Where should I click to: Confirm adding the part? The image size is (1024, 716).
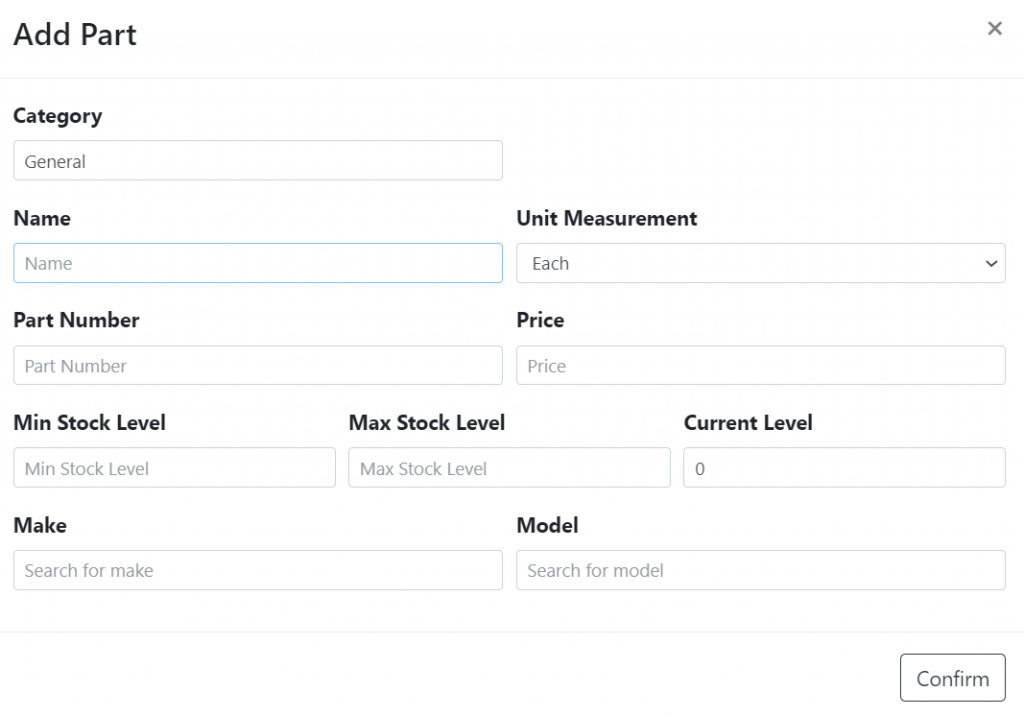[952, 678]
